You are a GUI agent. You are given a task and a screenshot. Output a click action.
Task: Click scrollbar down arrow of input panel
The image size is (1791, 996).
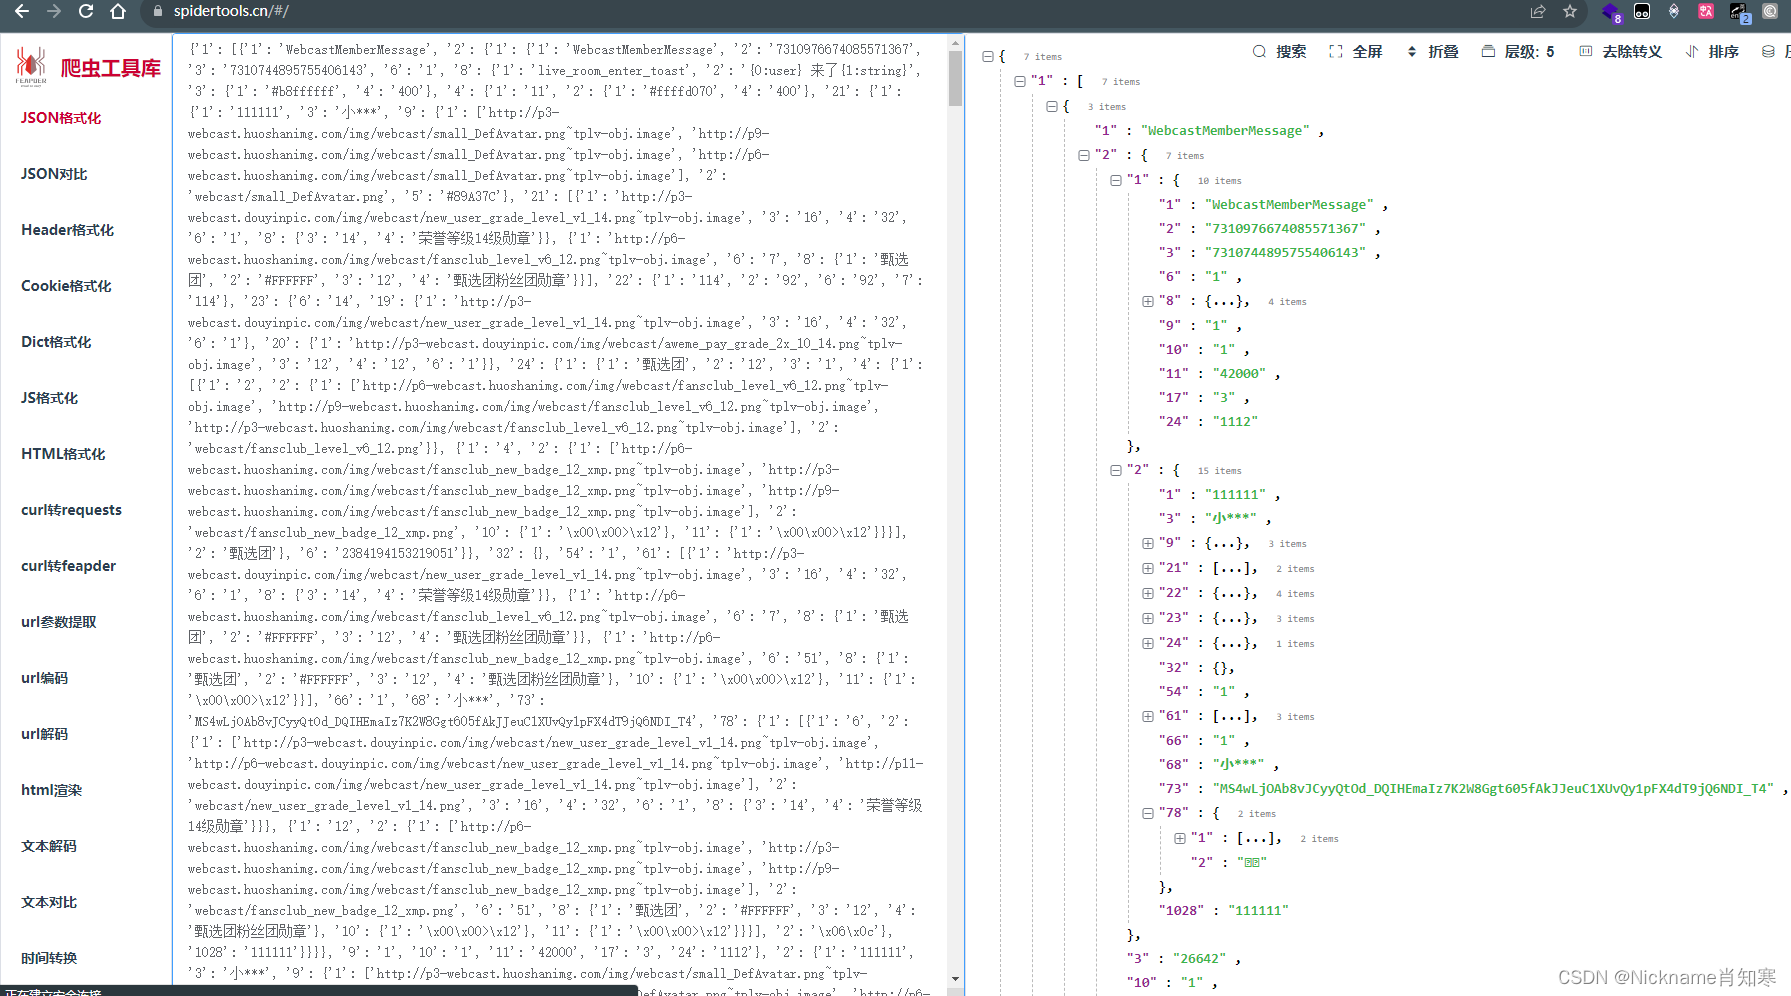[956, 979]
